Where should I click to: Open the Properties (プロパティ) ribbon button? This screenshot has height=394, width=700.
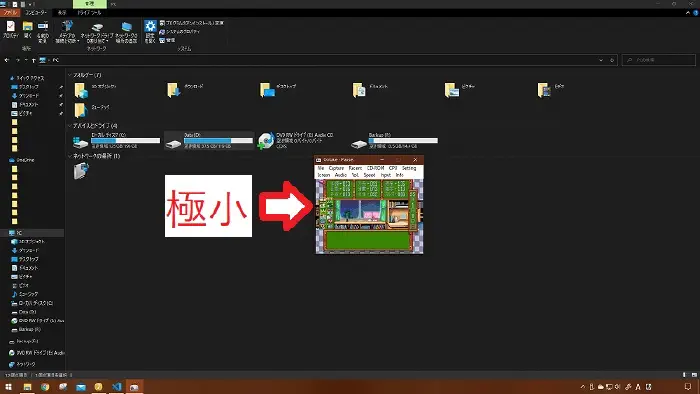click(x=10, y=30)
